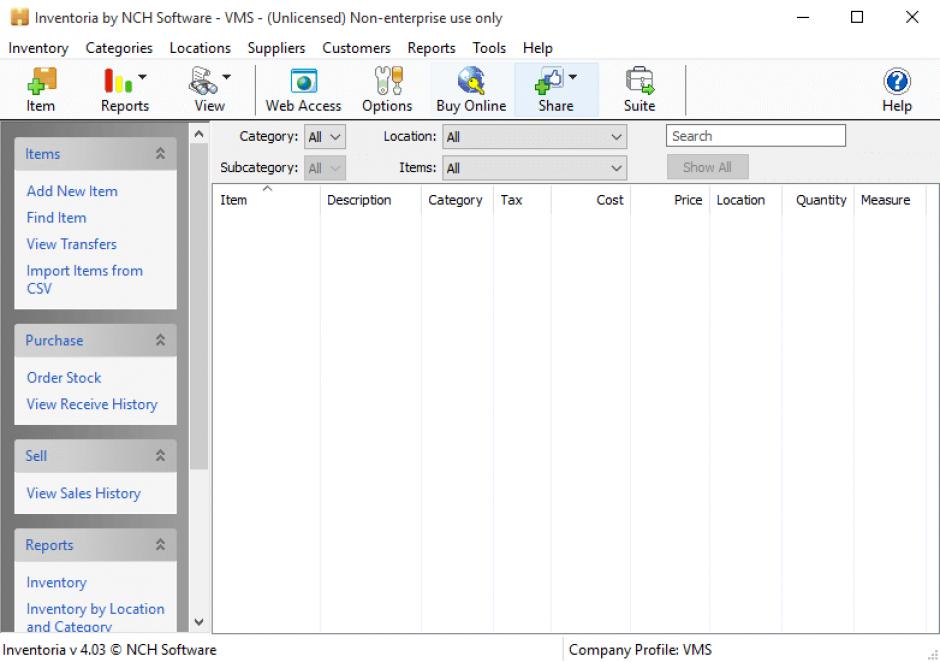Open the View Transfers link
The image size is (940, 662).
[x=71, y=244]
